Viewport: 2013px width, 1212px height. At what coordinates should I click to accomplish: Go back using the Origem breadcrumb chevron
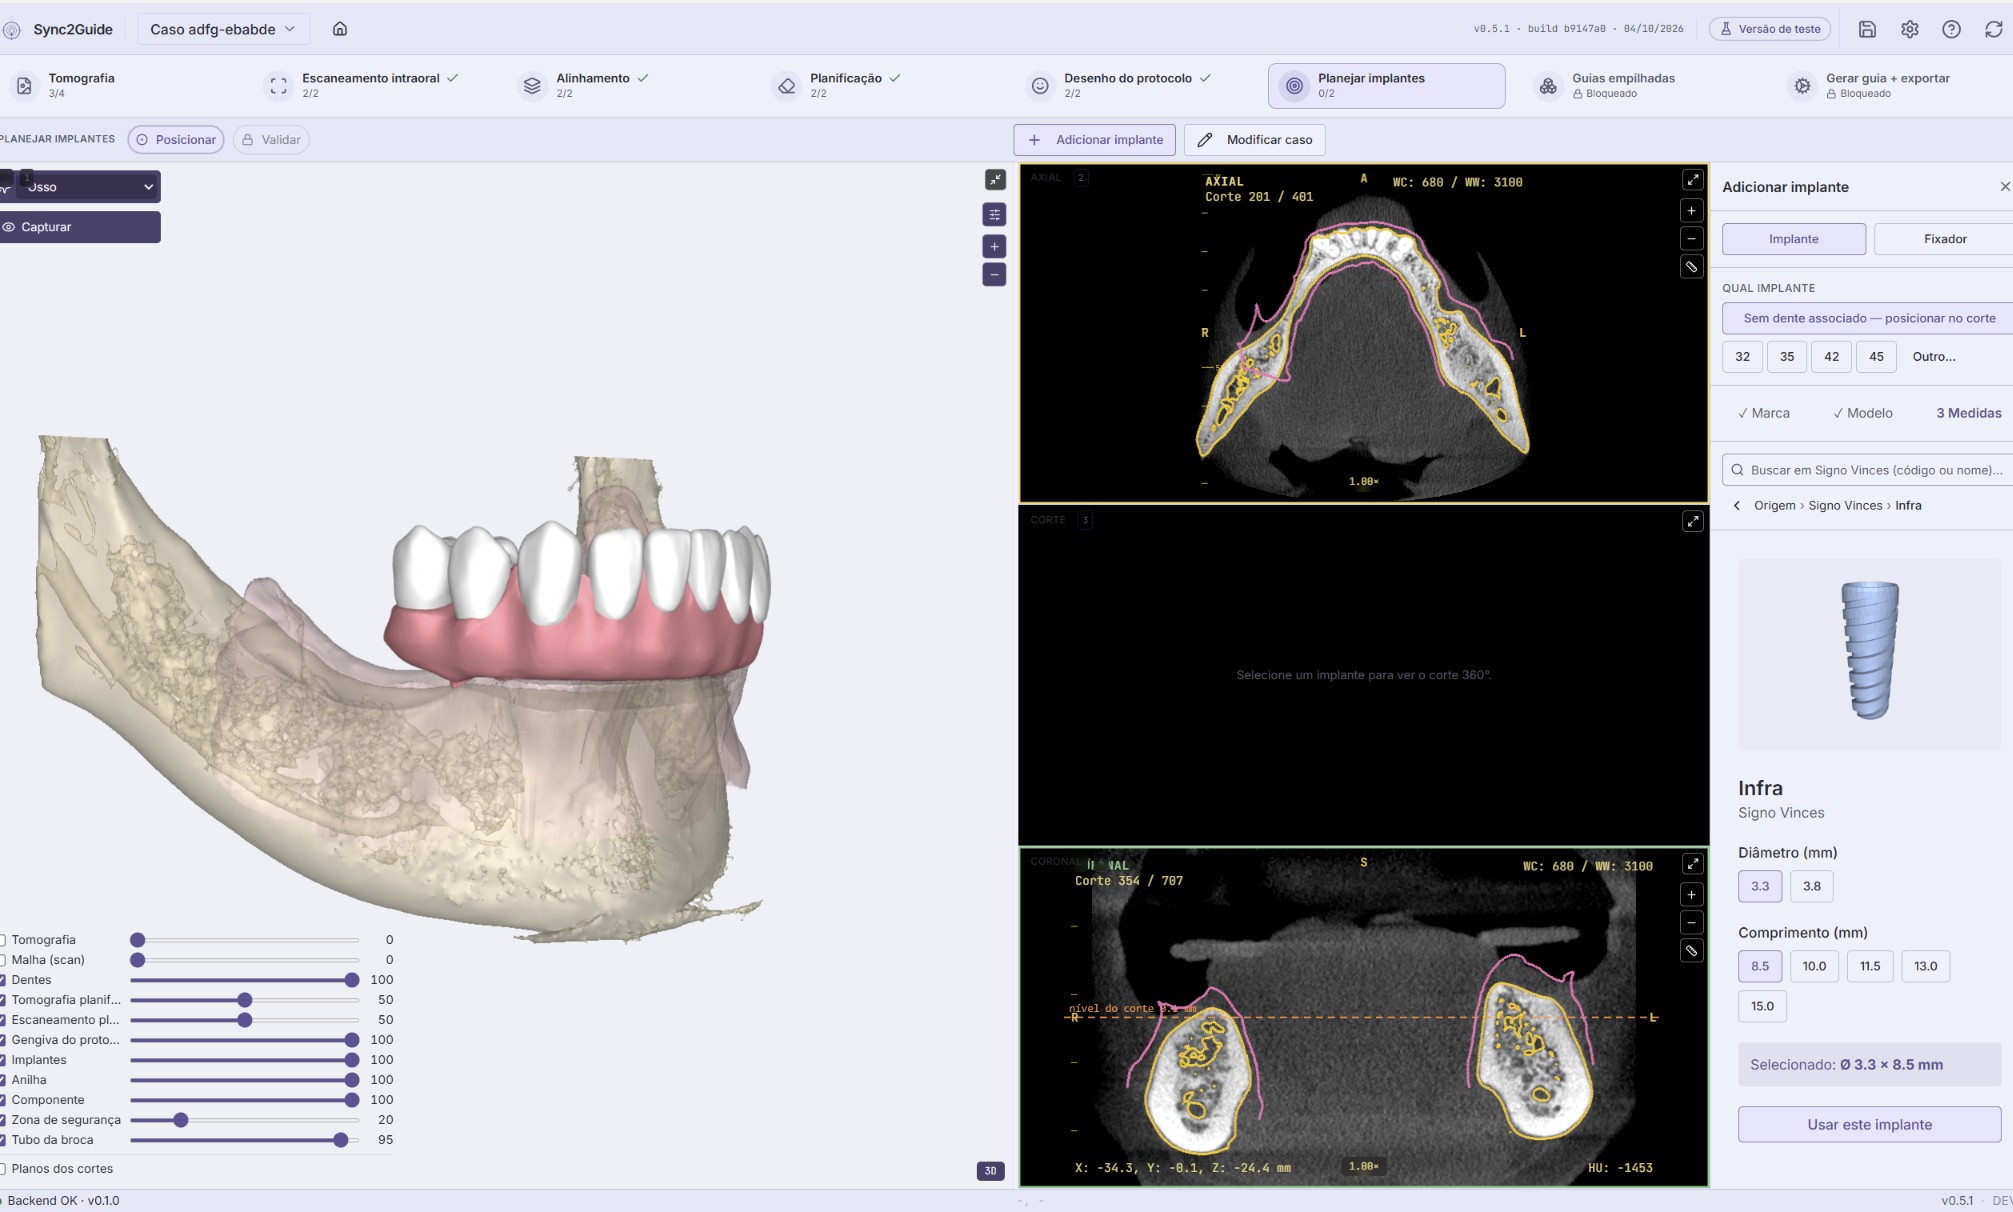1737,506
